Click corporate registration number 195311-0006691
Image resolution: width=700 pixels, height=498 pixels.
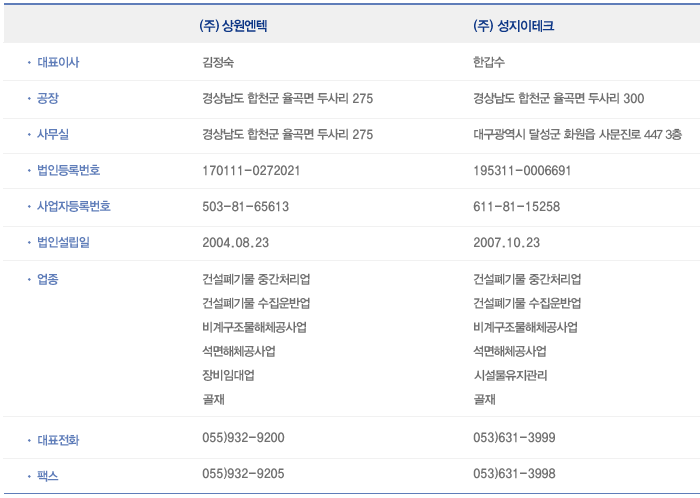[522, 171]
